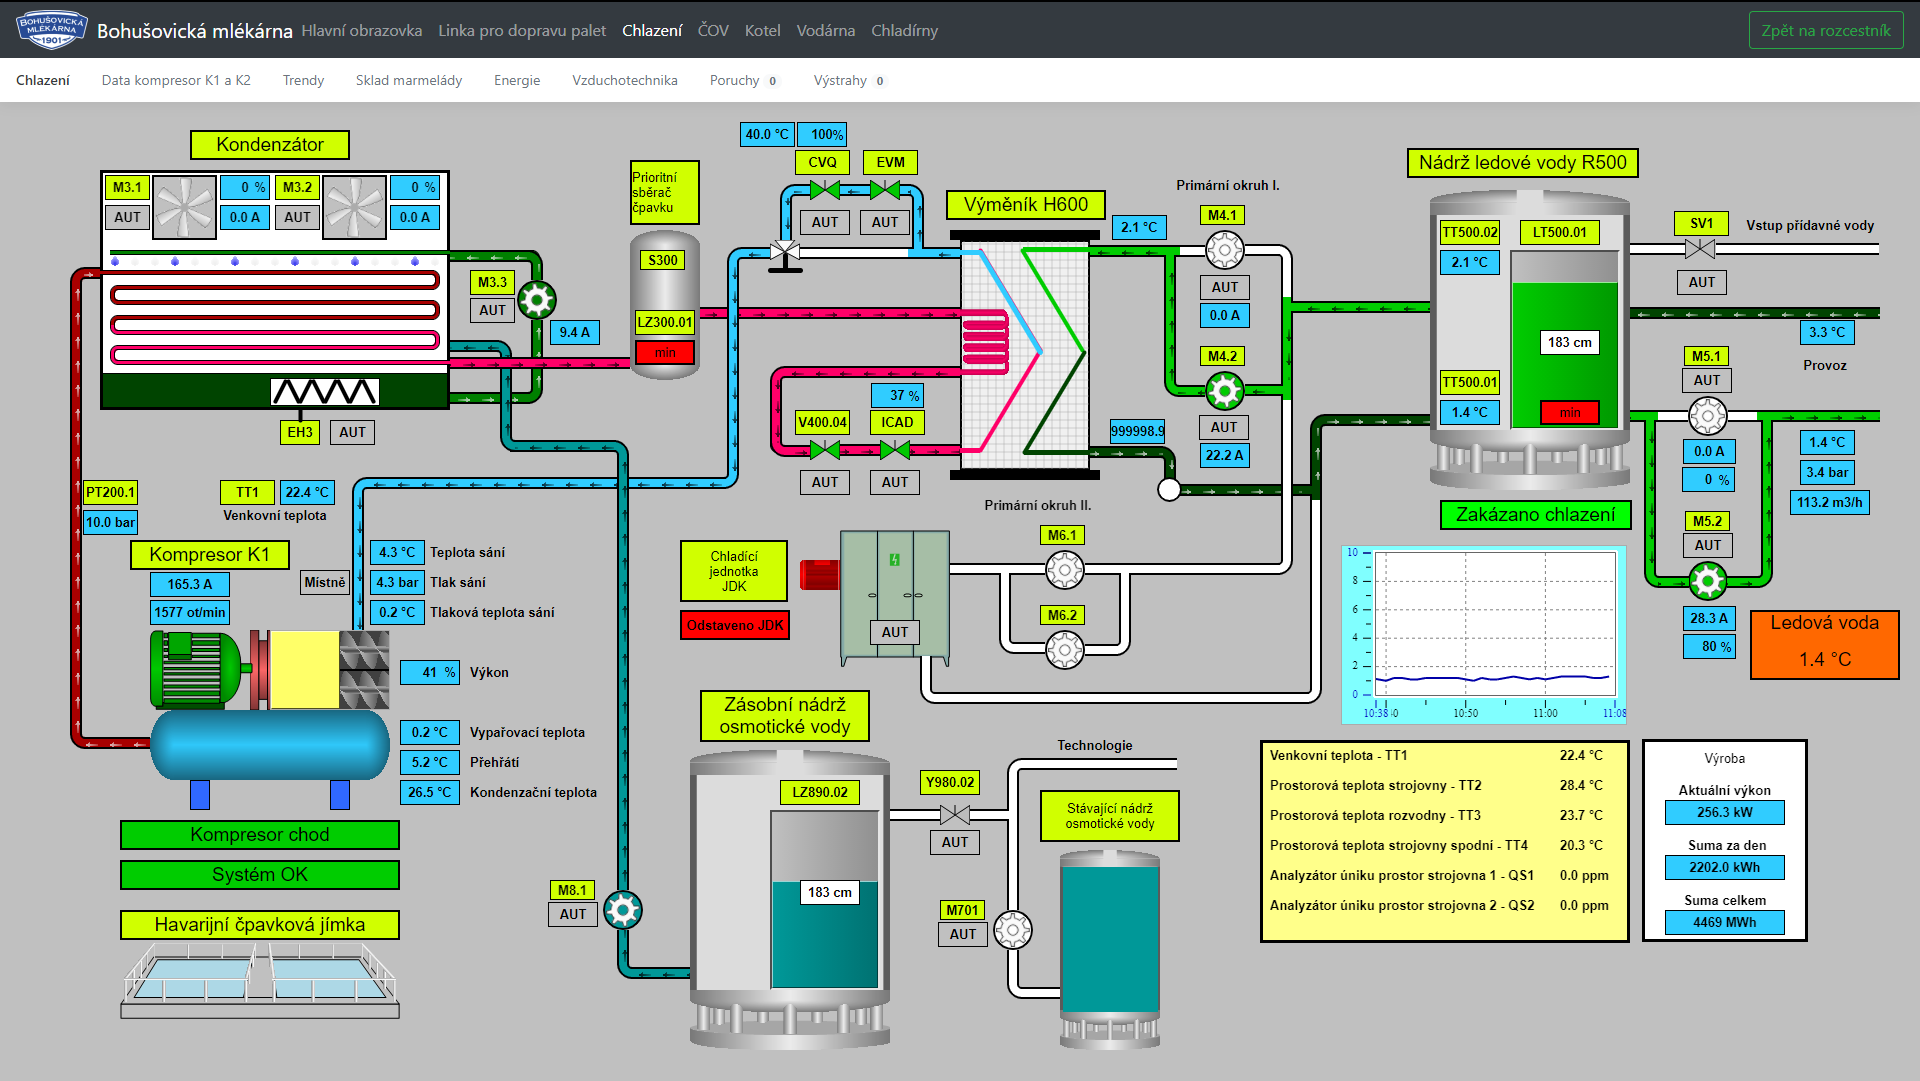This screenshot has width=1920, height=1081.
Task: Click the M3.3 green pump icon
Action: click(537, 298)
